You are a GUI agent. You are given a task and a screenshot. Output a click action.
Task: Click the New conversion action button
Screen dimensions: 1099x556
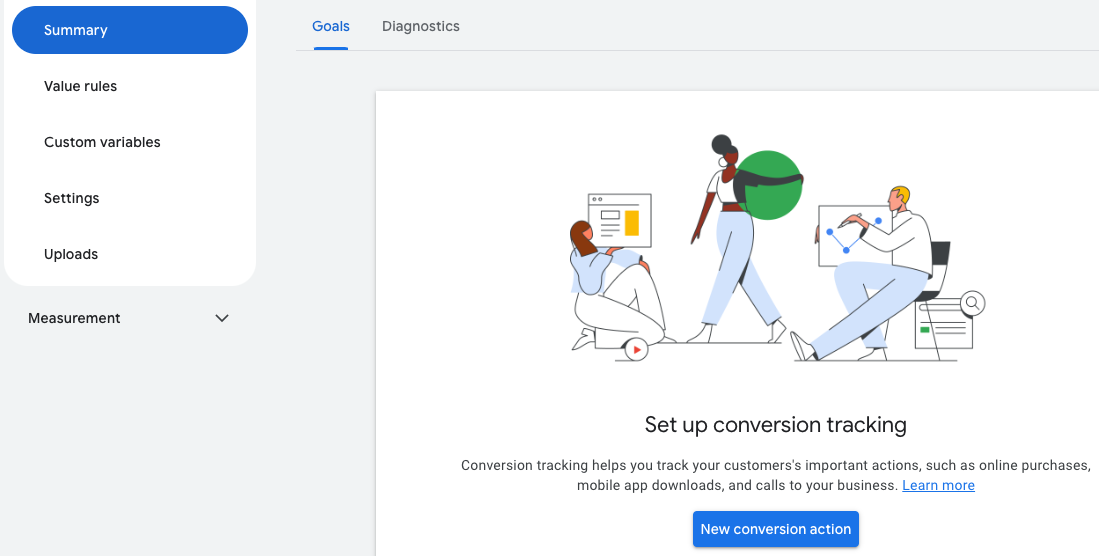pos(775,529)
